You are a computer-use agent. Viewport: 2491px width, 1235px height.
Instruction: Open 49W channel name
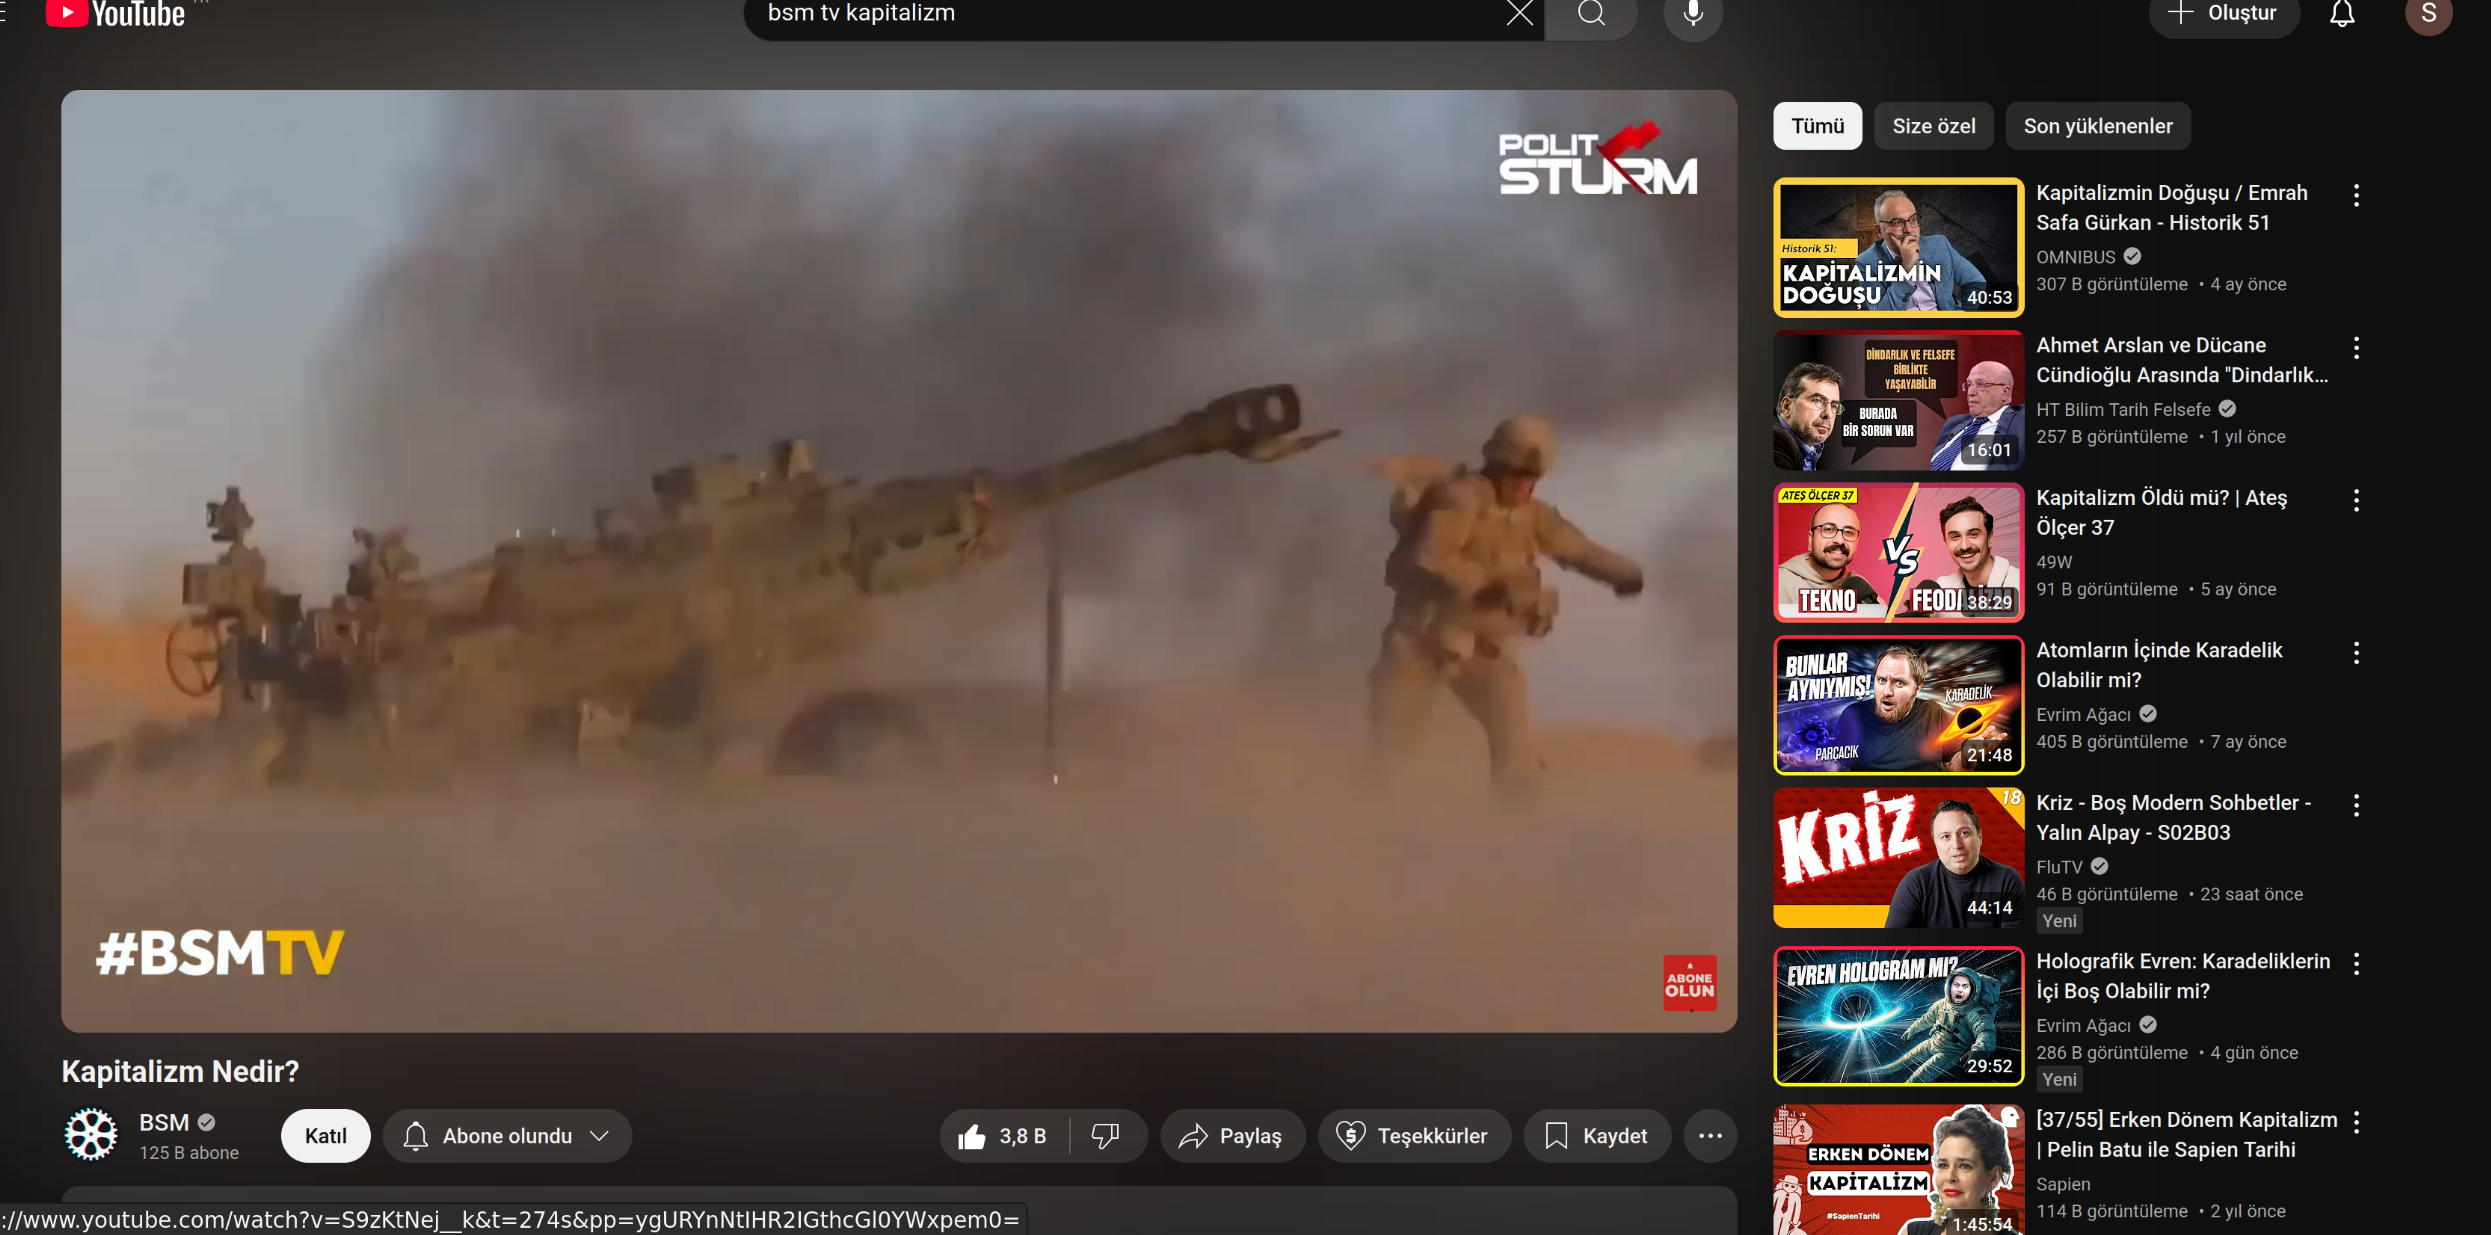point(2054,562)
